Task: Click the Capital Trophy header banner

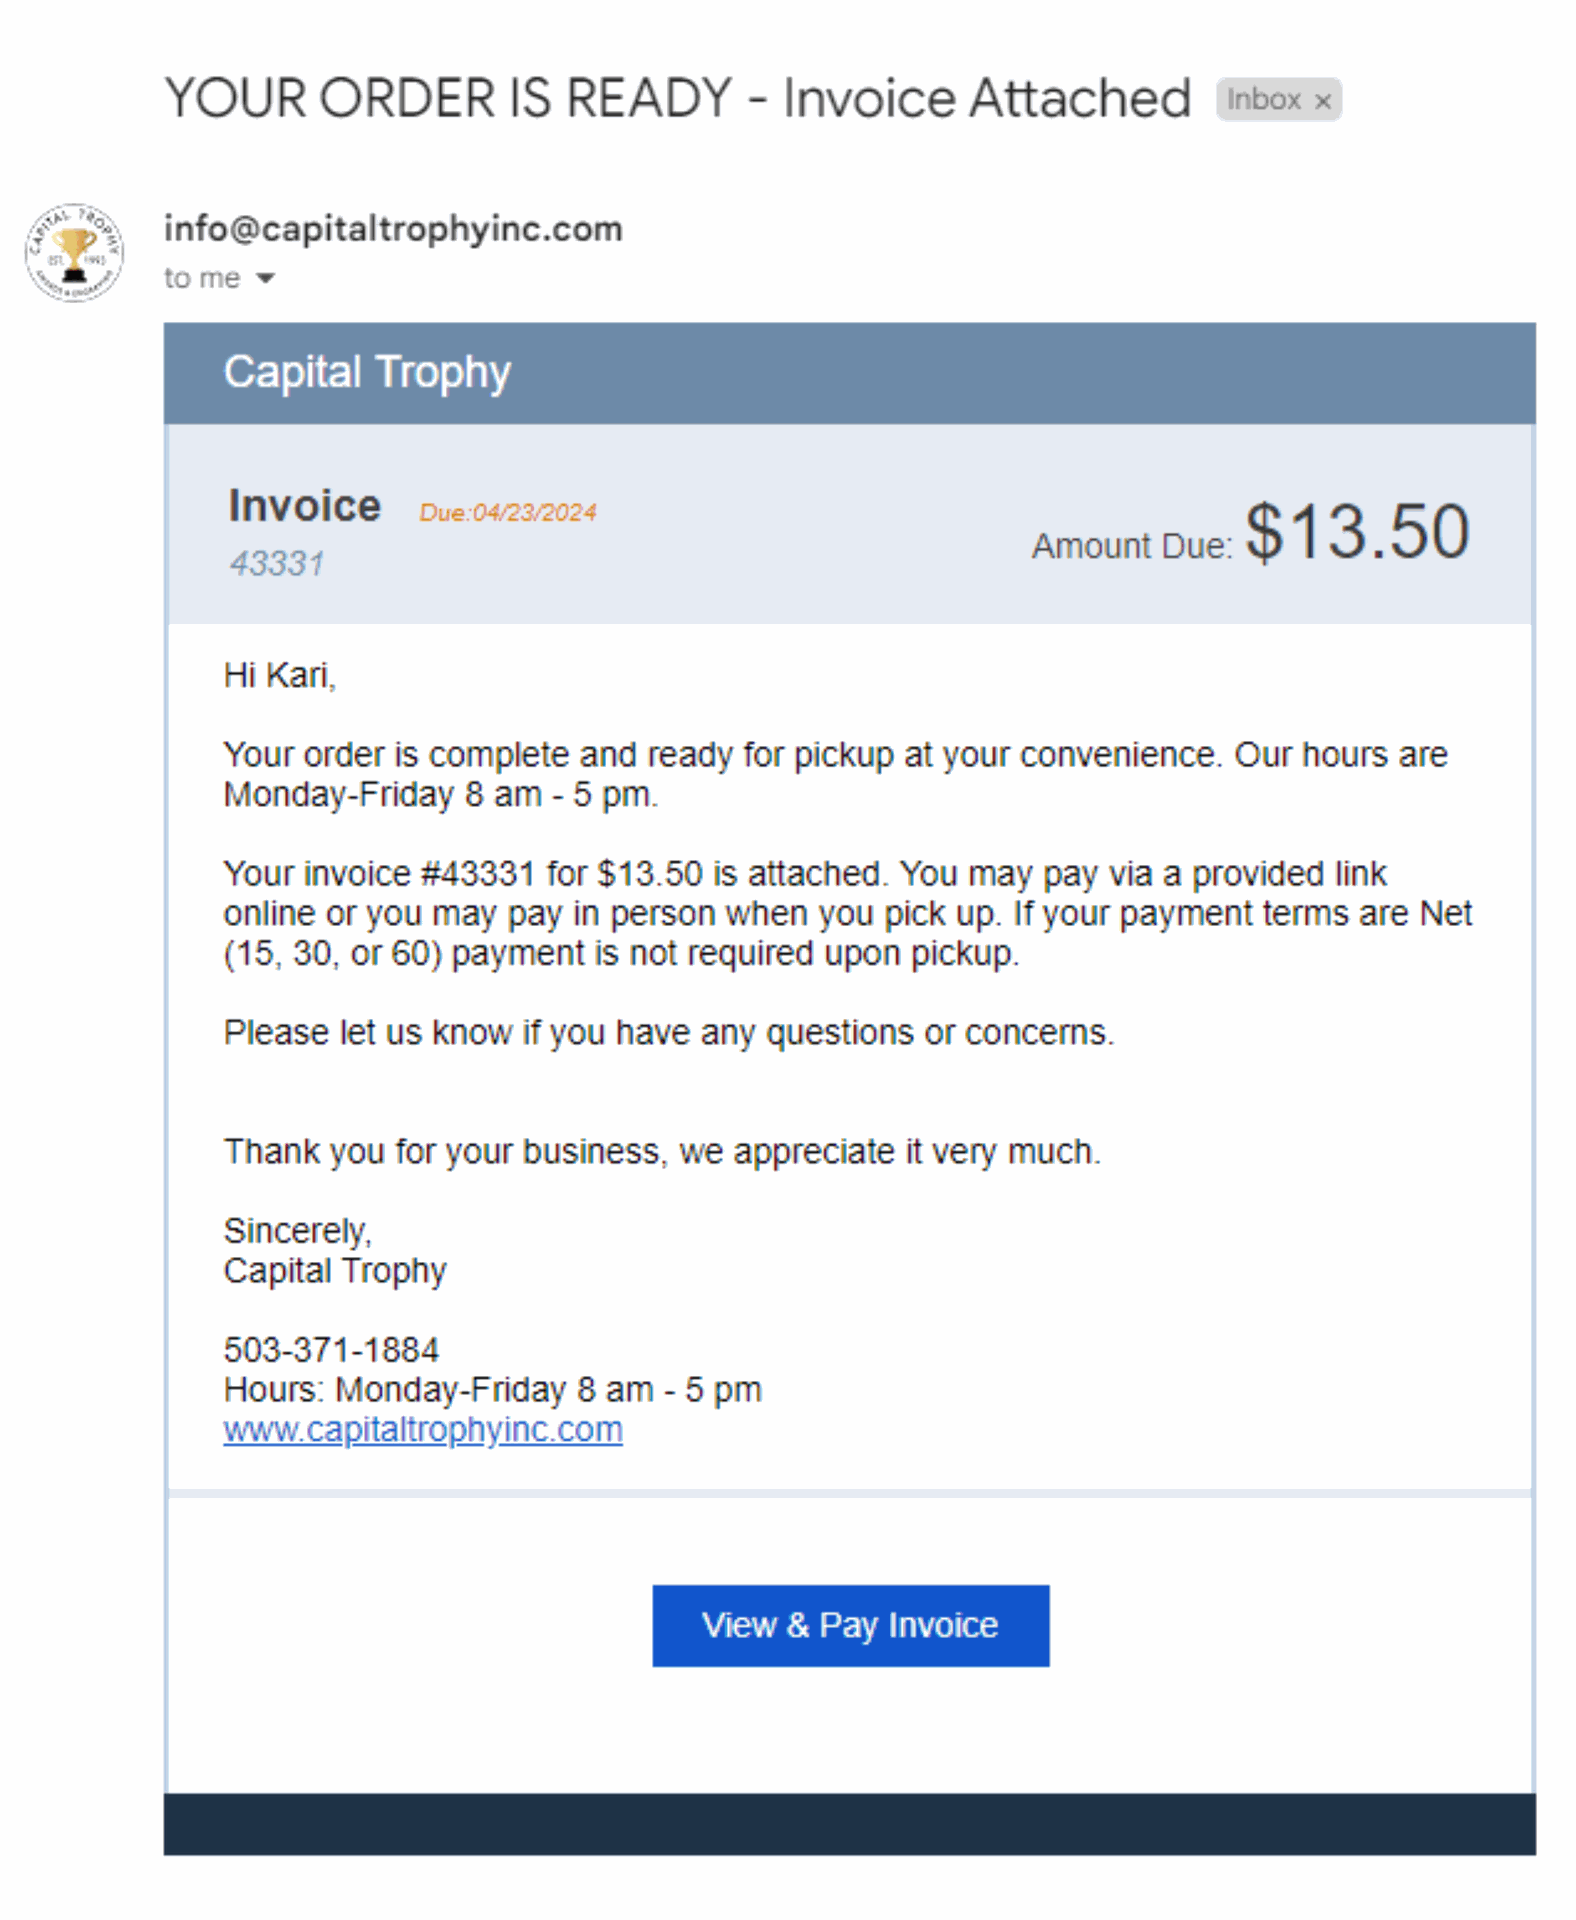Action: [849, 373]
